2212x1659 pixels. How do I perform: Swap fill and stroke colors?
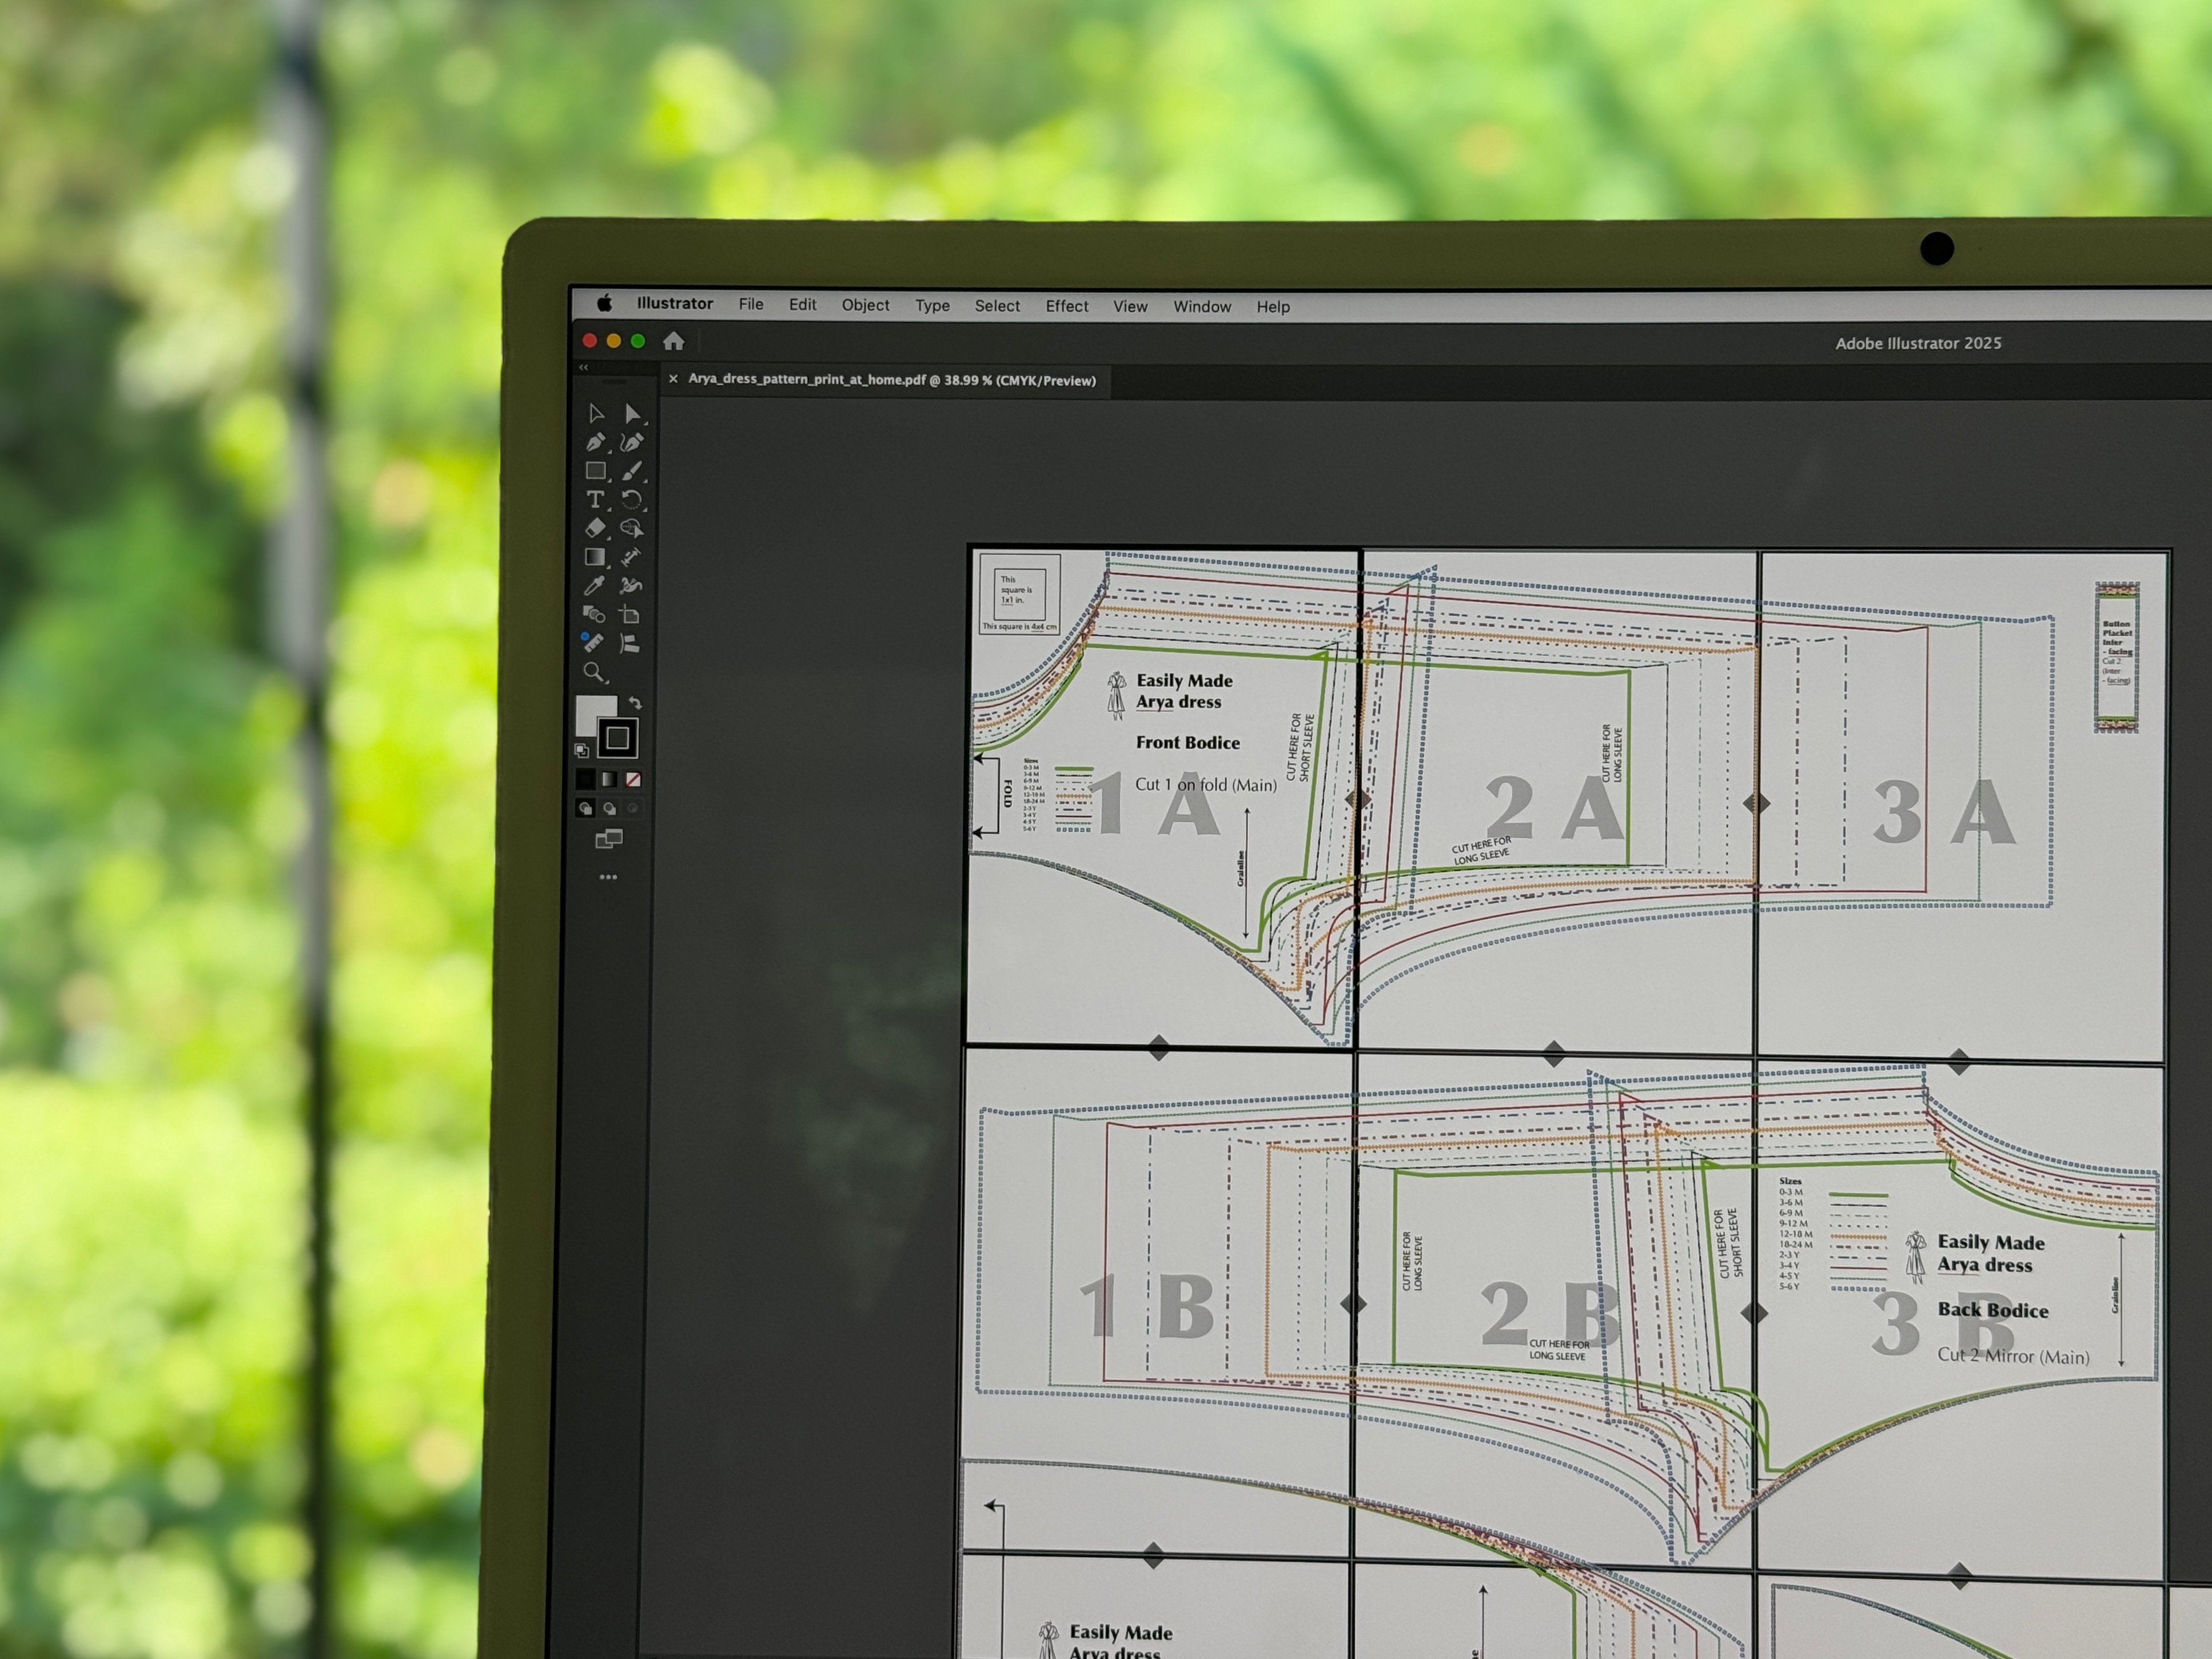point(635,703)
